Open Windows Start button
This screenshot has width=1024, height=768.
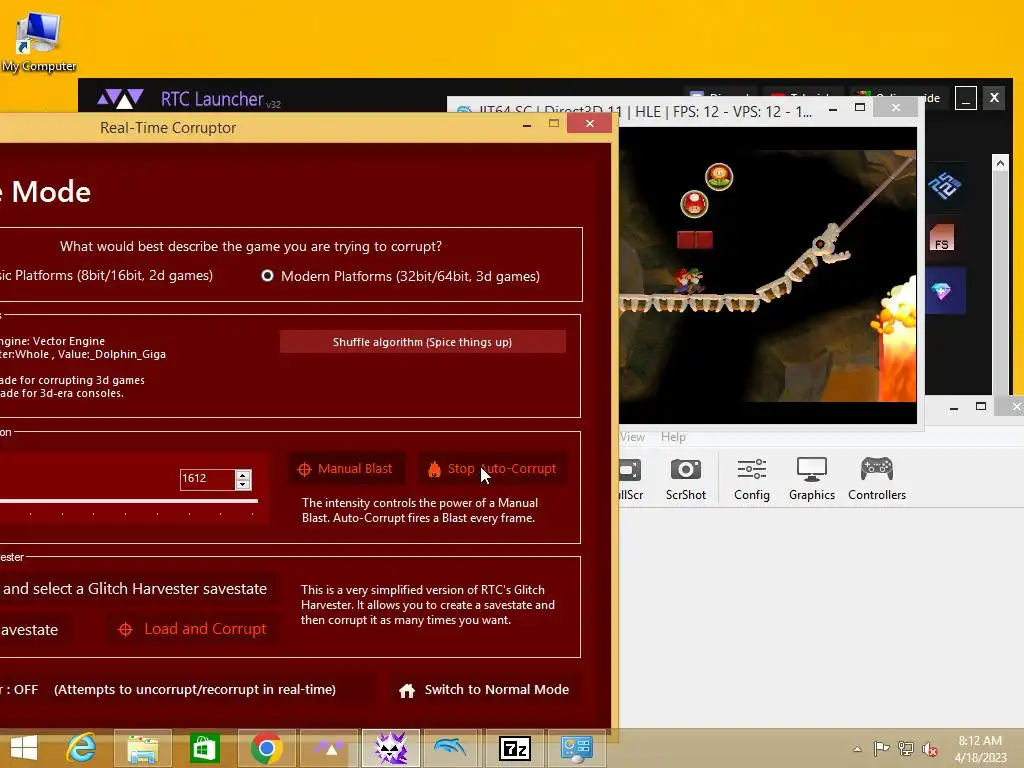[x=24, y=748]
